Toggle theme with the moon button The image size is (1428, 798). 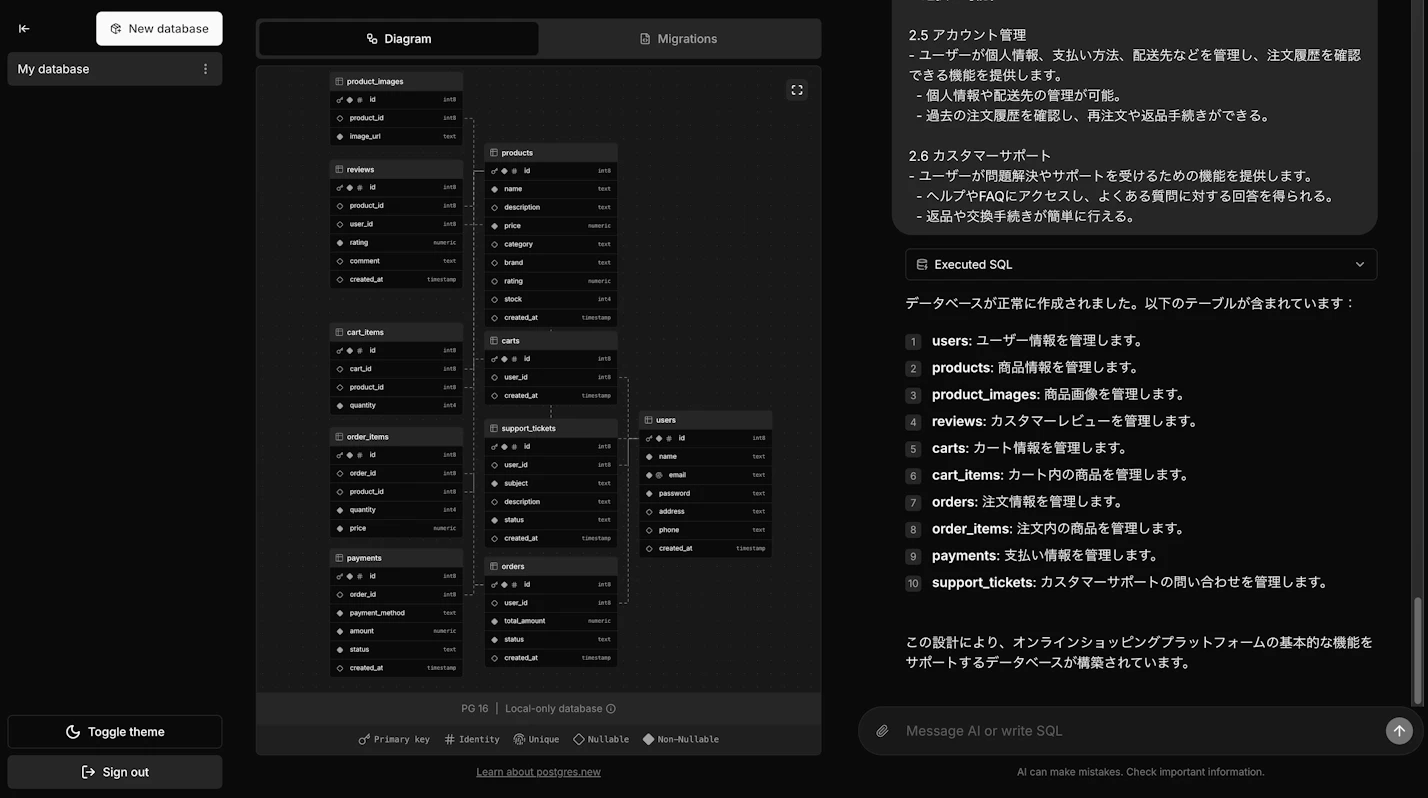(x=114, y=731)
